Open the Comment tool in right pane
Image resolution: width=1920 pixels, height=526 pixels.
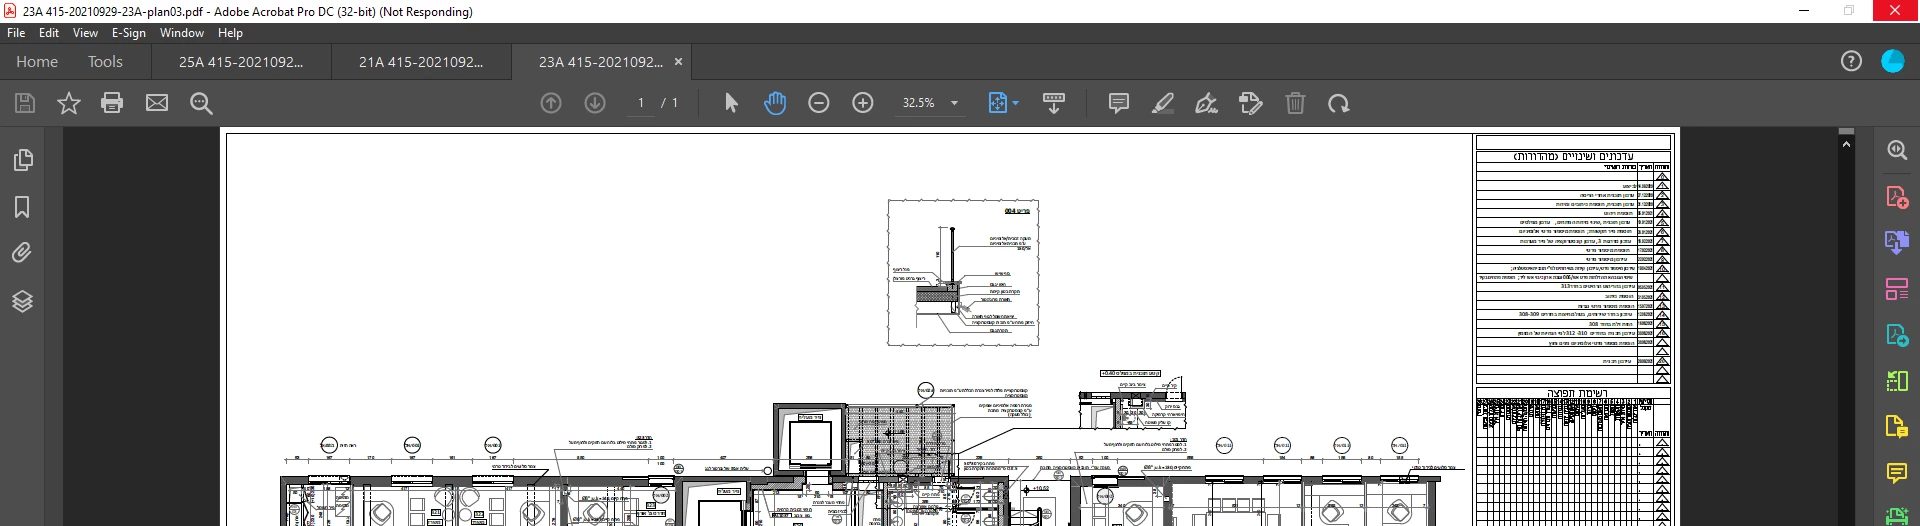[1897, 473]
